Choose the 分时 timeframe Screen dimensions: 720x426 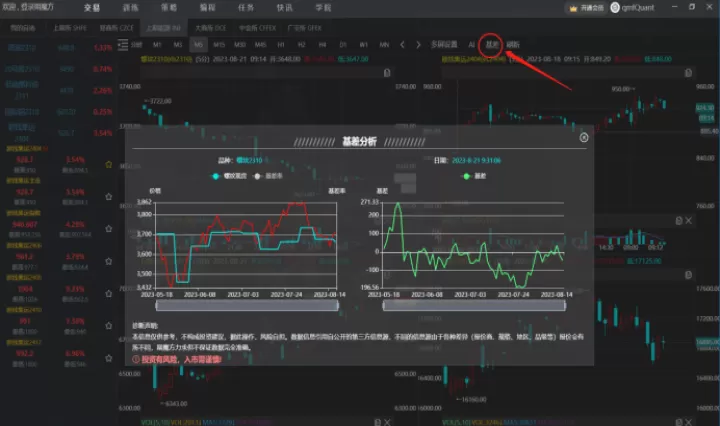(x=136, y=45)
